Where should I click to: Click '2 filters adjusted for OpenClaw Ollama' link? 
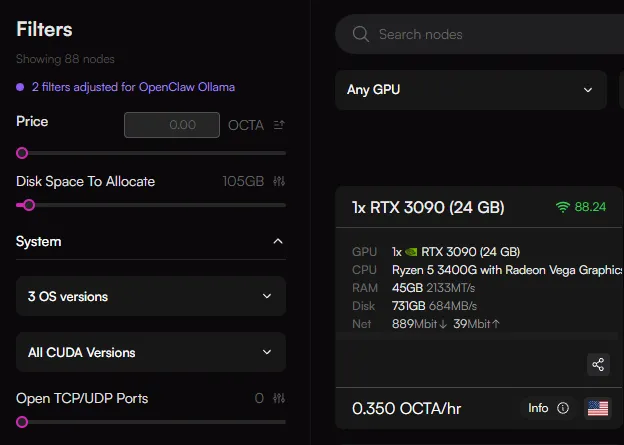(133, 87)
